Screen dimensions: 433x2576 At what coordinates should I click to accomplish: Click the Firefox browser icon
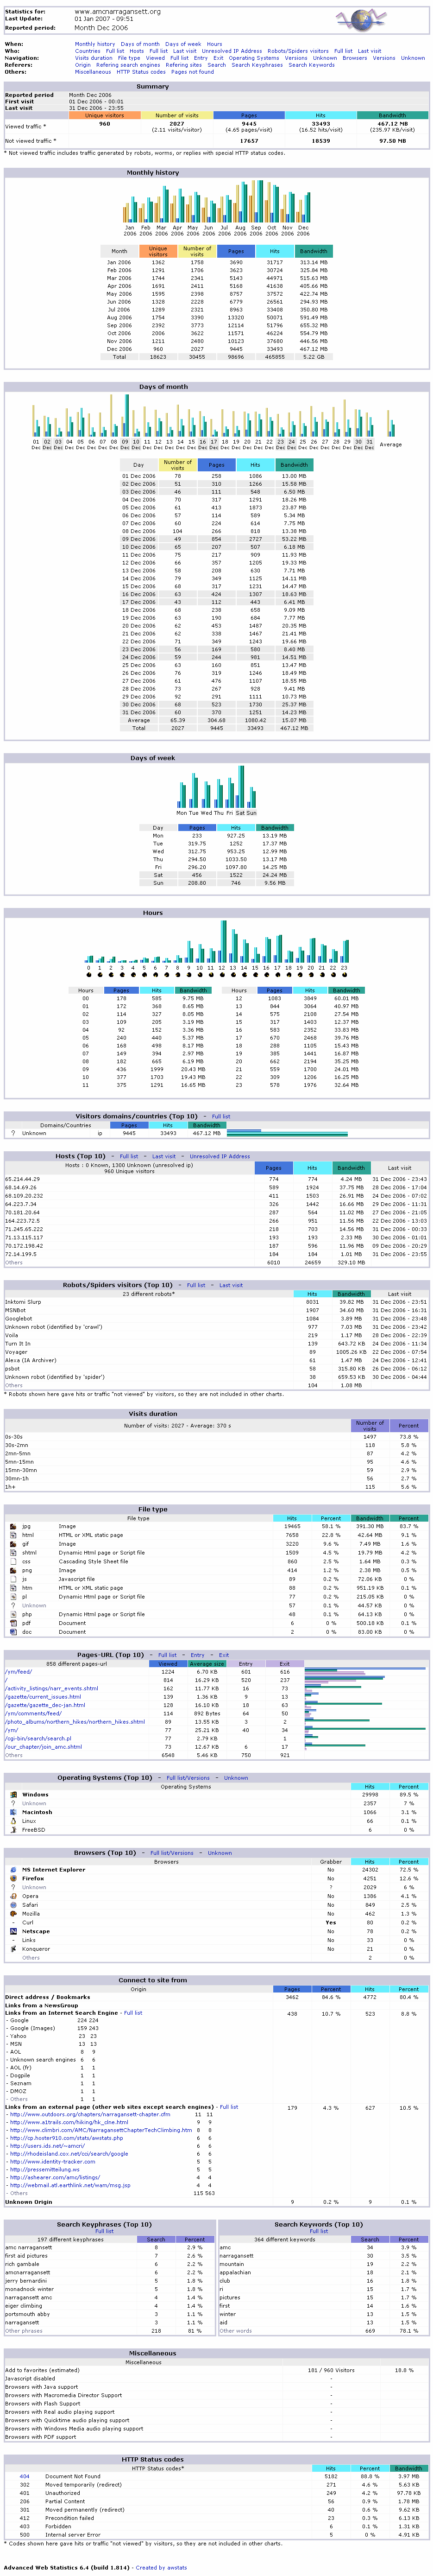pyautogui.click(x=12, y=1878)
